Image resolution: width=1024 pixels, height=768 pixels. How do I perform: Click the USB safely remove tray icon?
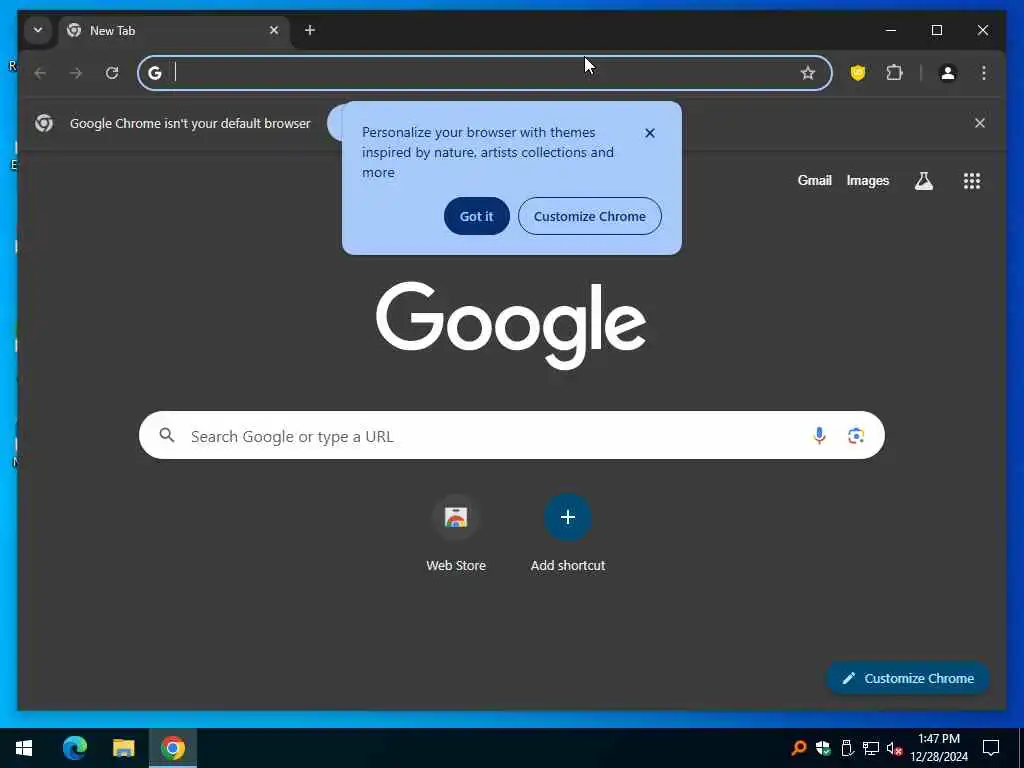pos(847,748)
